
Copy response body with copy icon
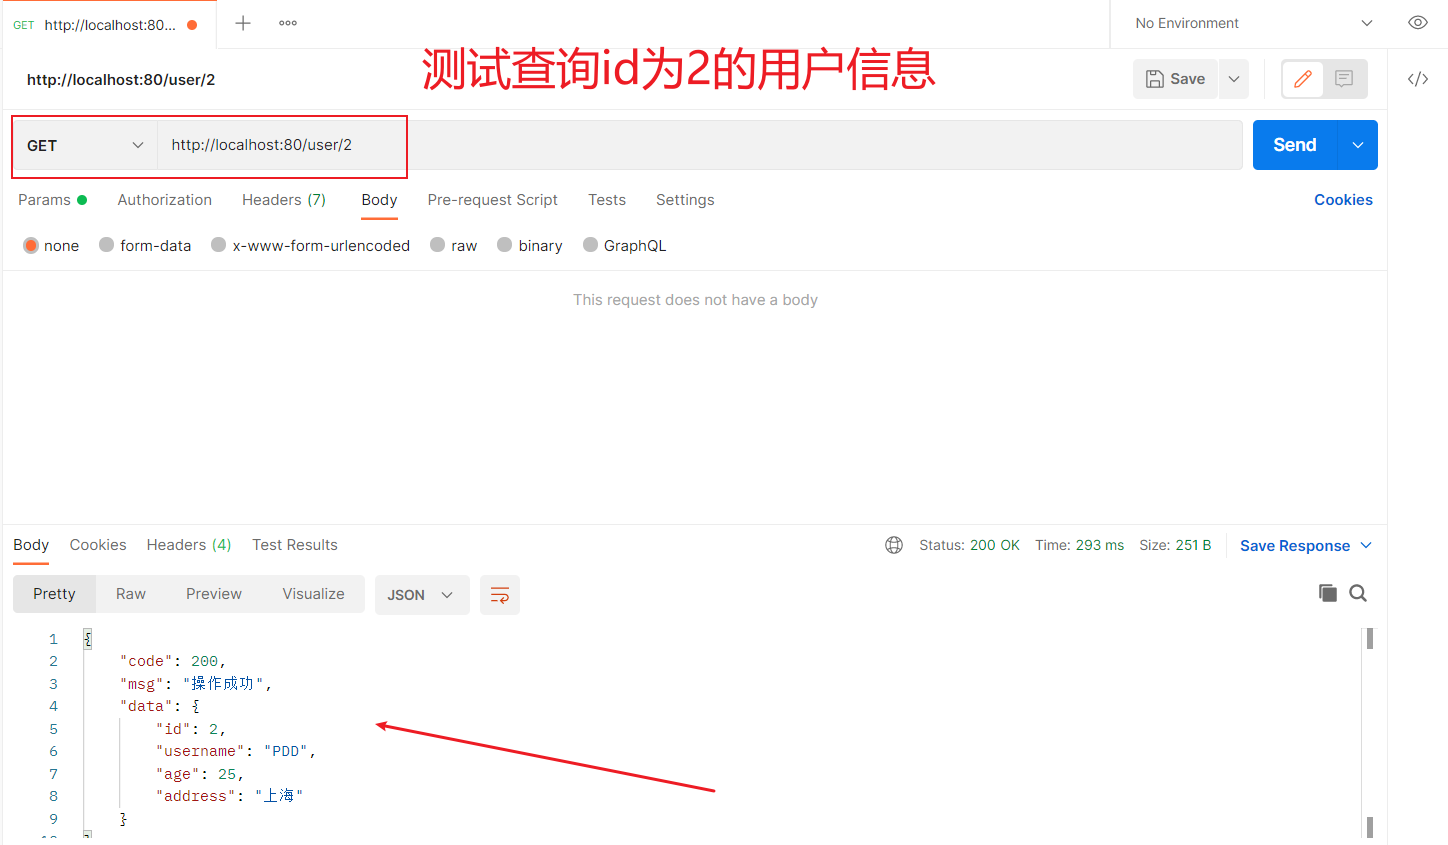click(1328, 593)
